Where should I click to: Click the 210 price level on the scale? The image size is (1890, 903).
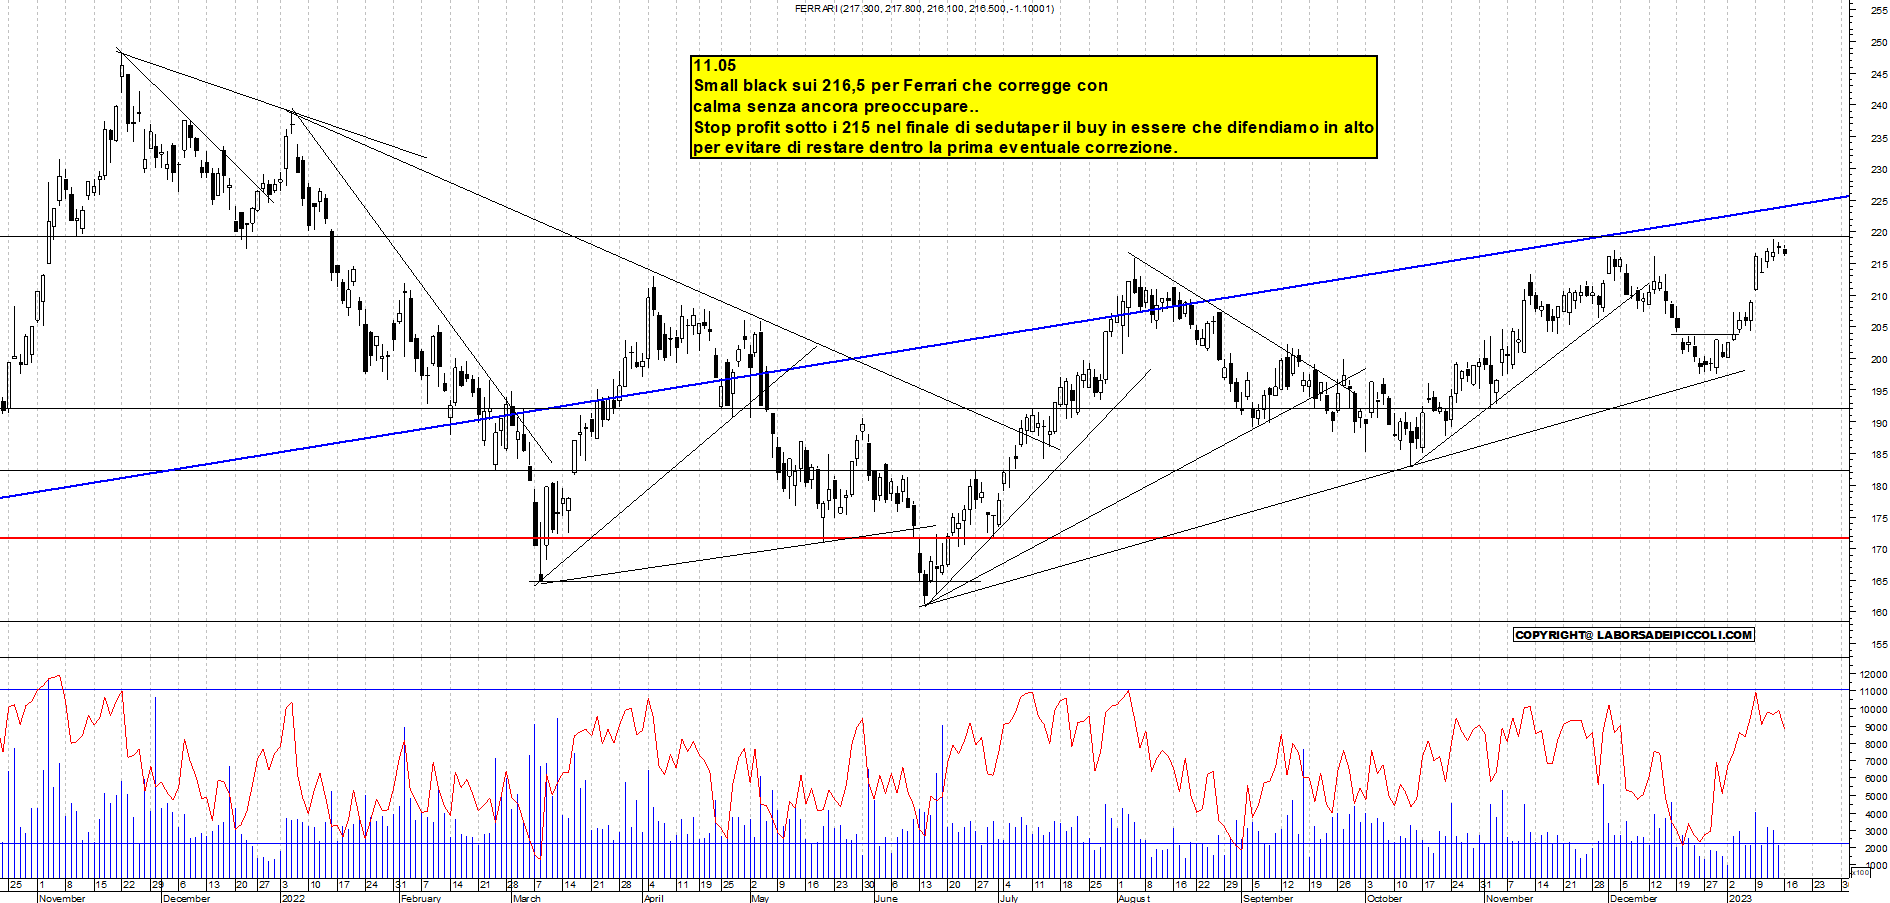pos(1879,296)
